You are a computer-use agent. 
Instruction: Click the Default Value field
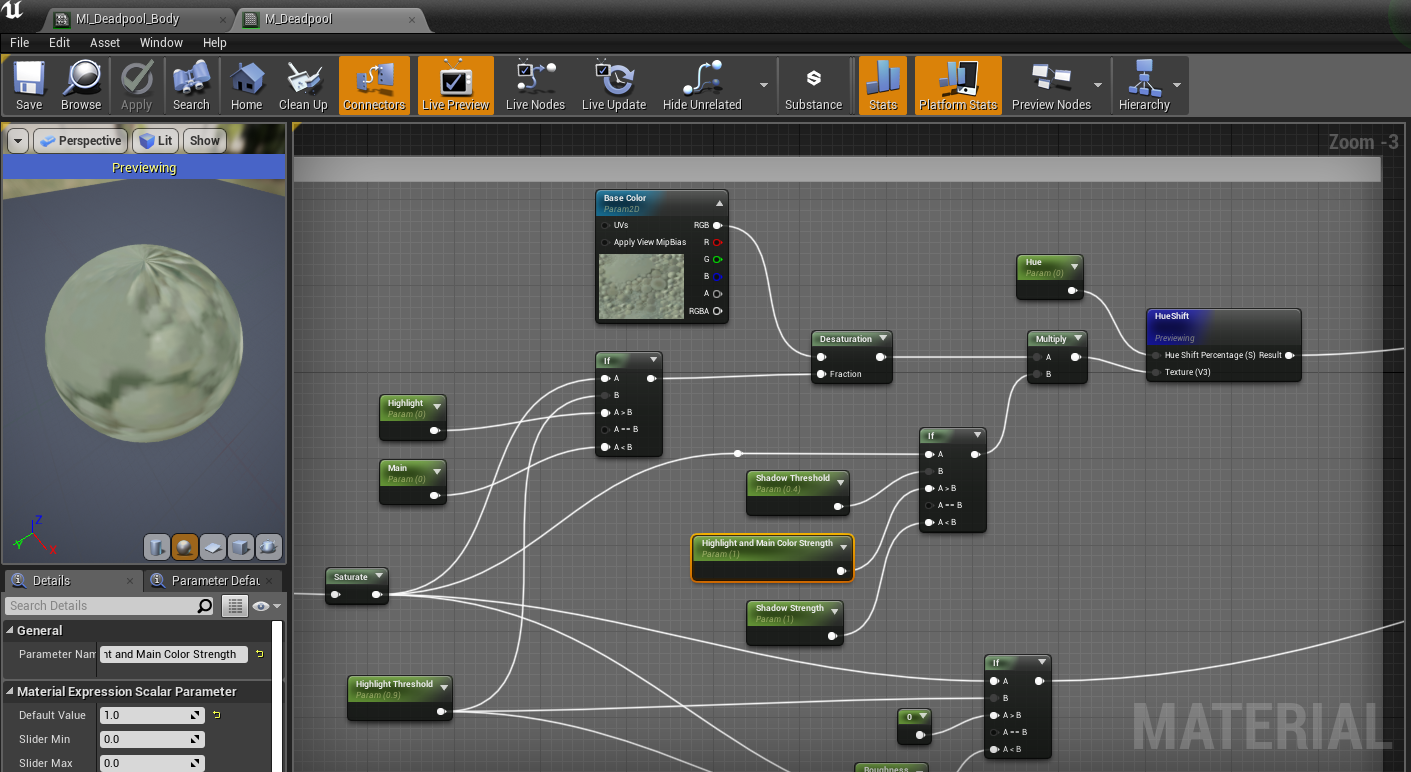[152, 715]
